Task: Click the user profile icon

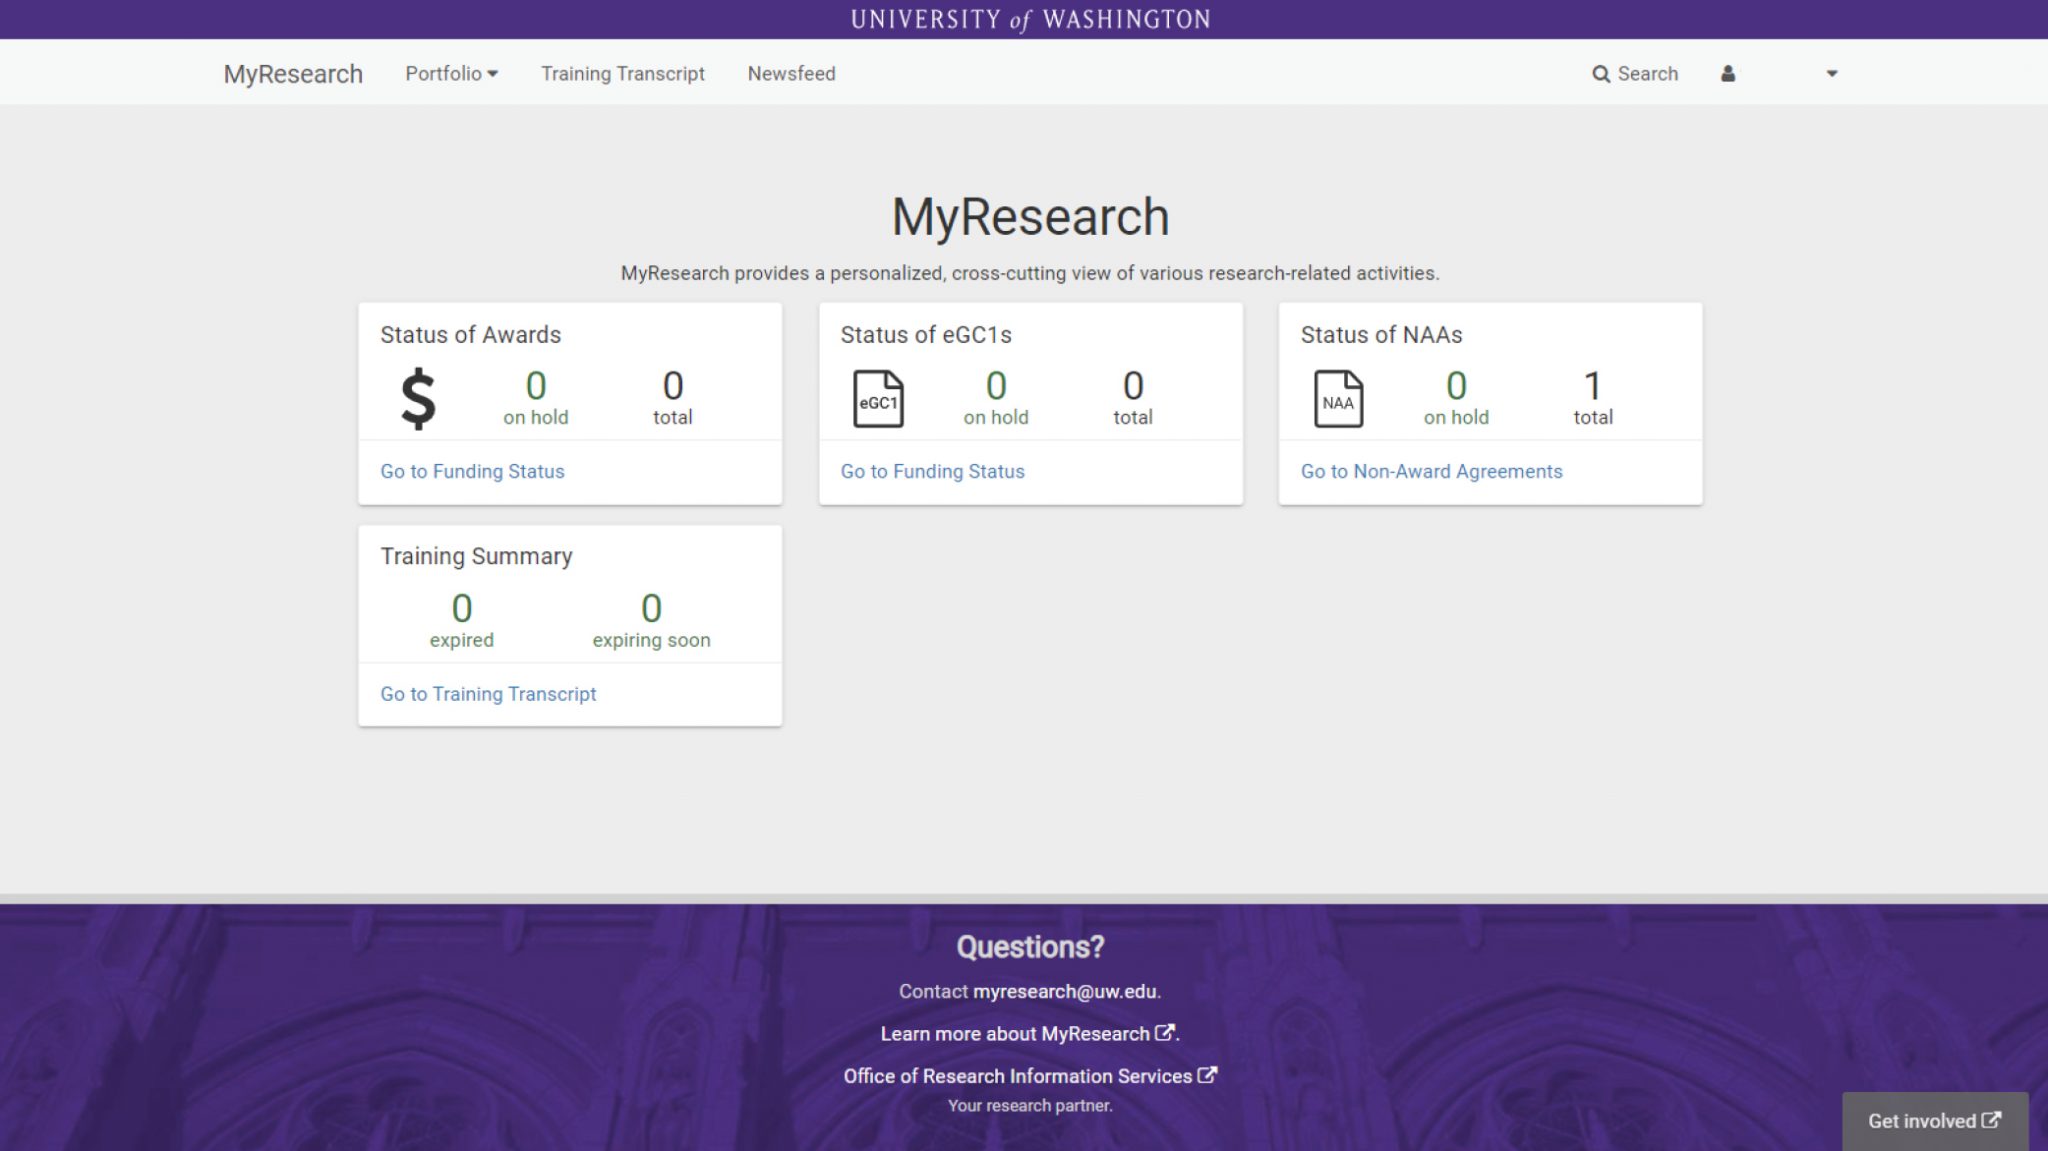Action: point(1727,73)
